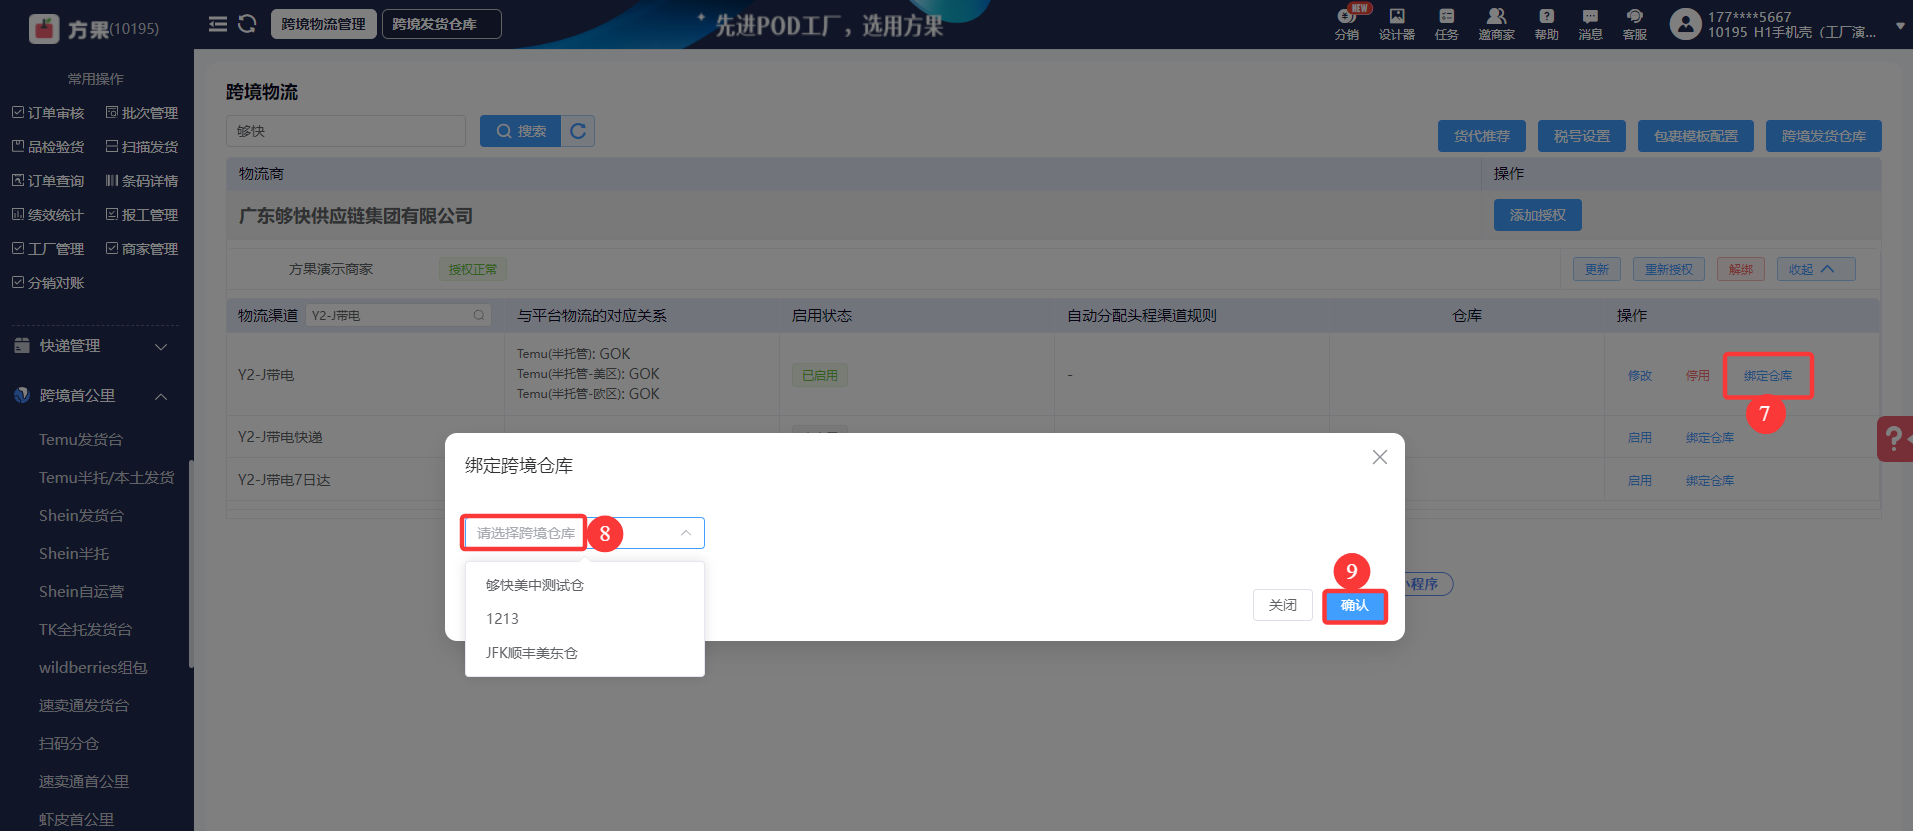Open TK全托发货台 in sidebar
Screen dimensions: 1913x831
click(x=85, y=630)
